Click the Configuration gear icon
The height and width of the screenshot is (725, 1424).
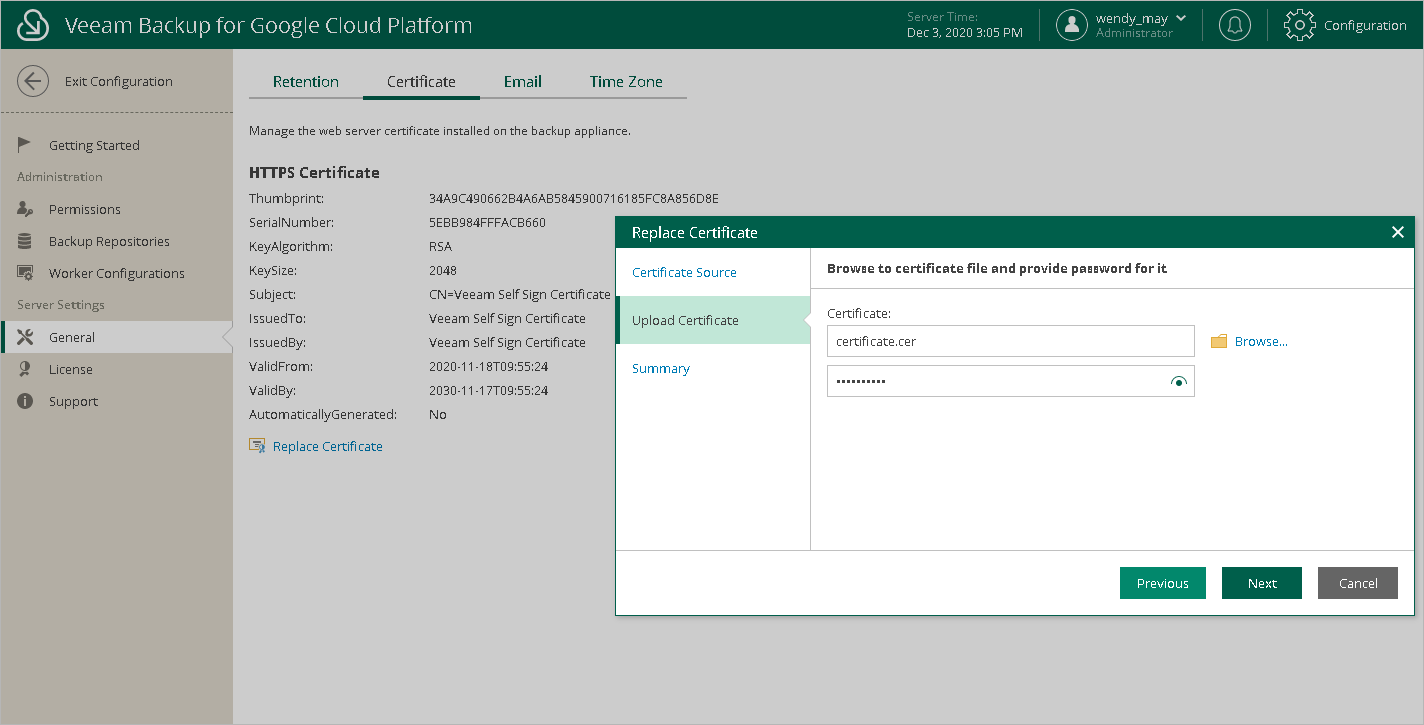pos(1299,25)
